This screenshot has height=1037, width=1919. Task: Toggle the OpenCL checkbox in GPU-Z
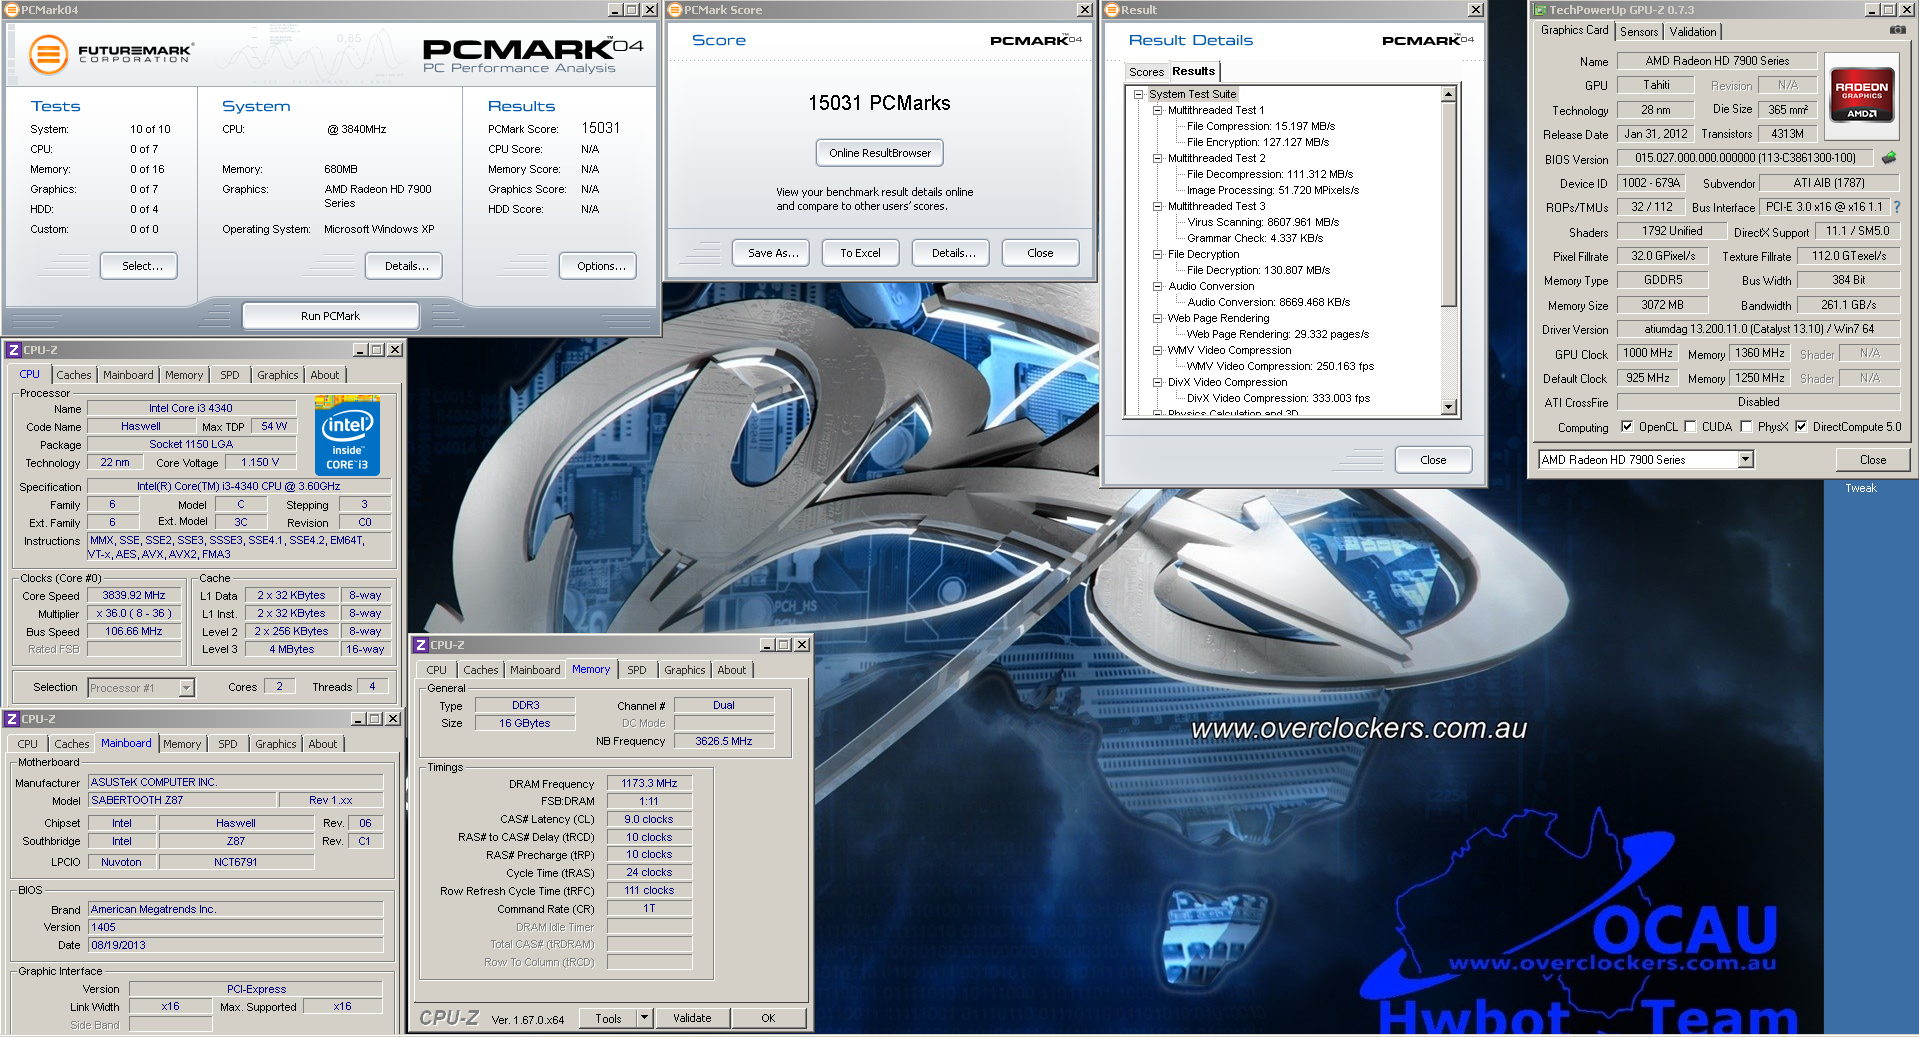pyautogui.click(x=1627, y=427)
